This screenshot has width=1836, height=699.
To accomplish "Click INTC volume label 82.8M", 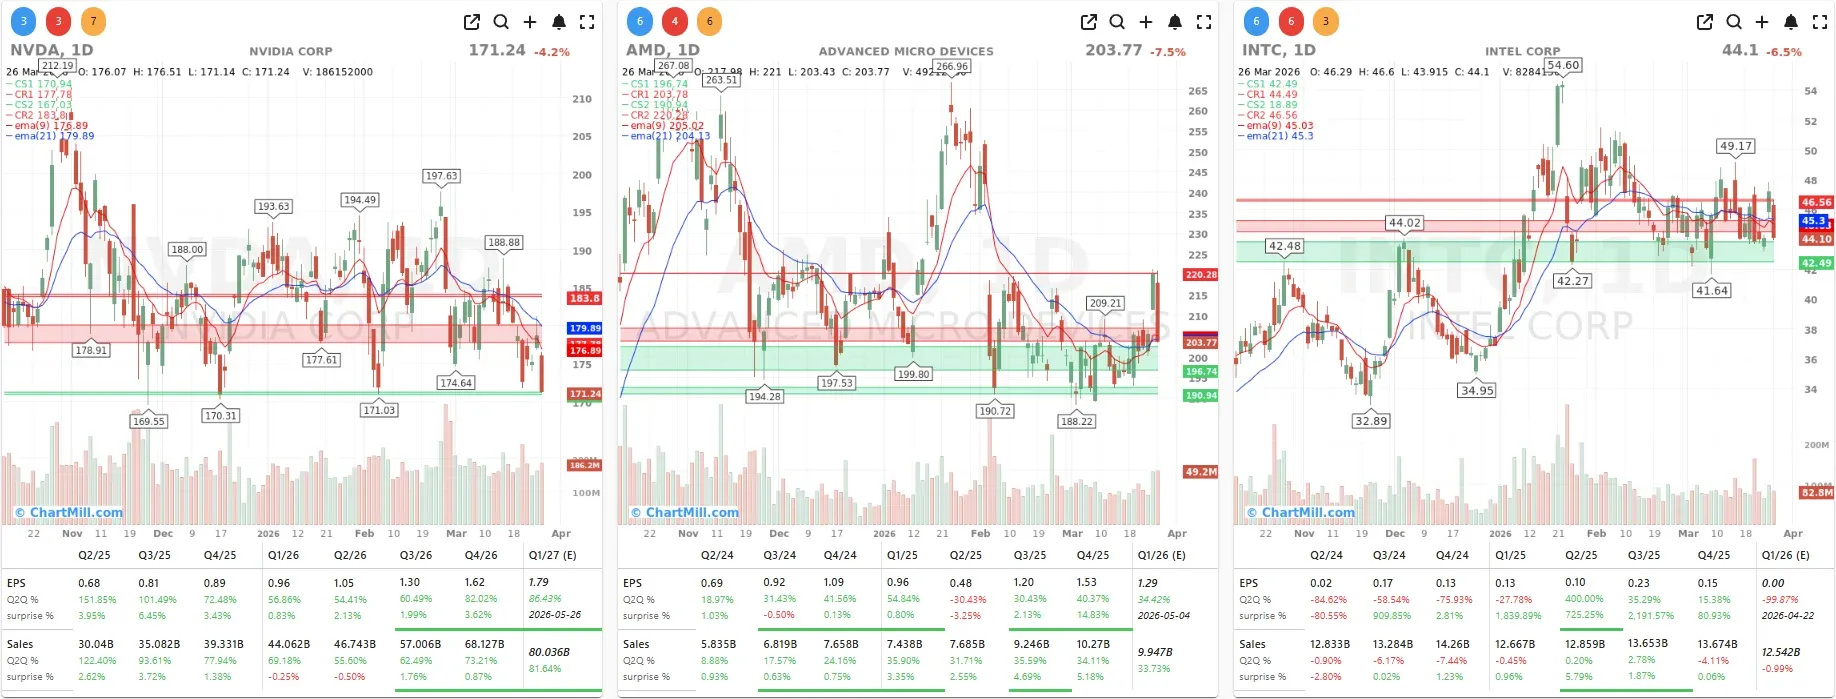I will (x=1817, y=492).
